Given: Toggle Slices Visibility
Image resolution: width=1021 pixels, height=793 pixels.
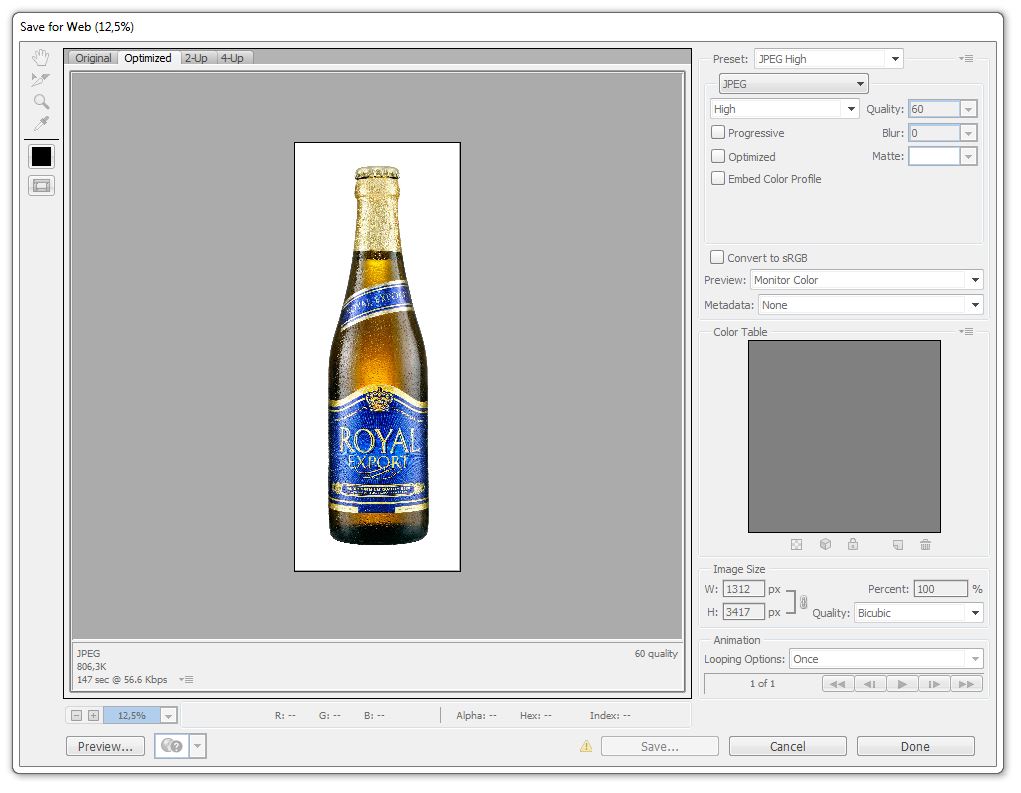Looking at the screenshot, I should coord(40,185).
